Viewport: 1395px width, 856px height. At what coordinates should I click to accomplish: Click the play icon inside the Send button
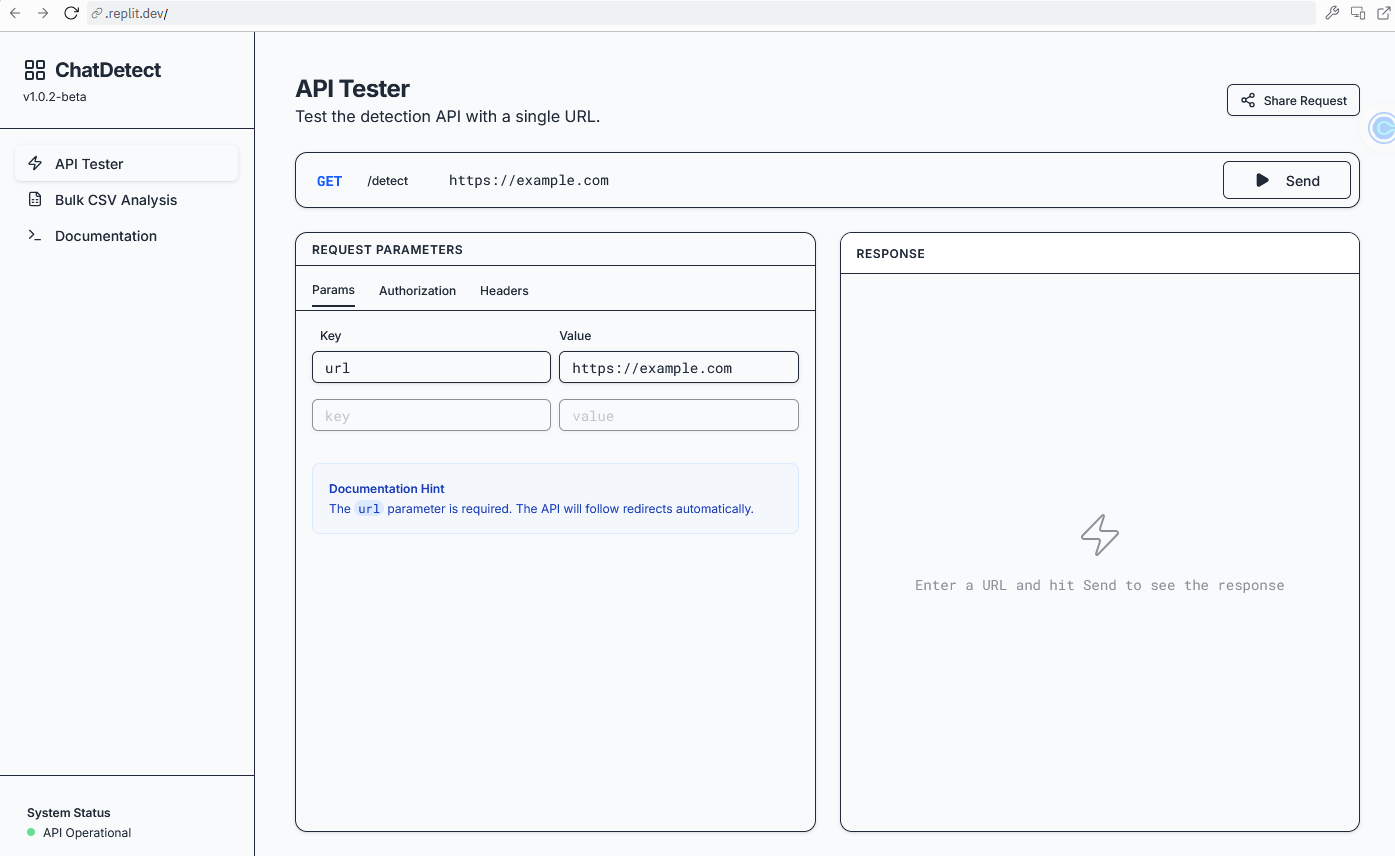pyautogui.click(x=1260, y=180)
